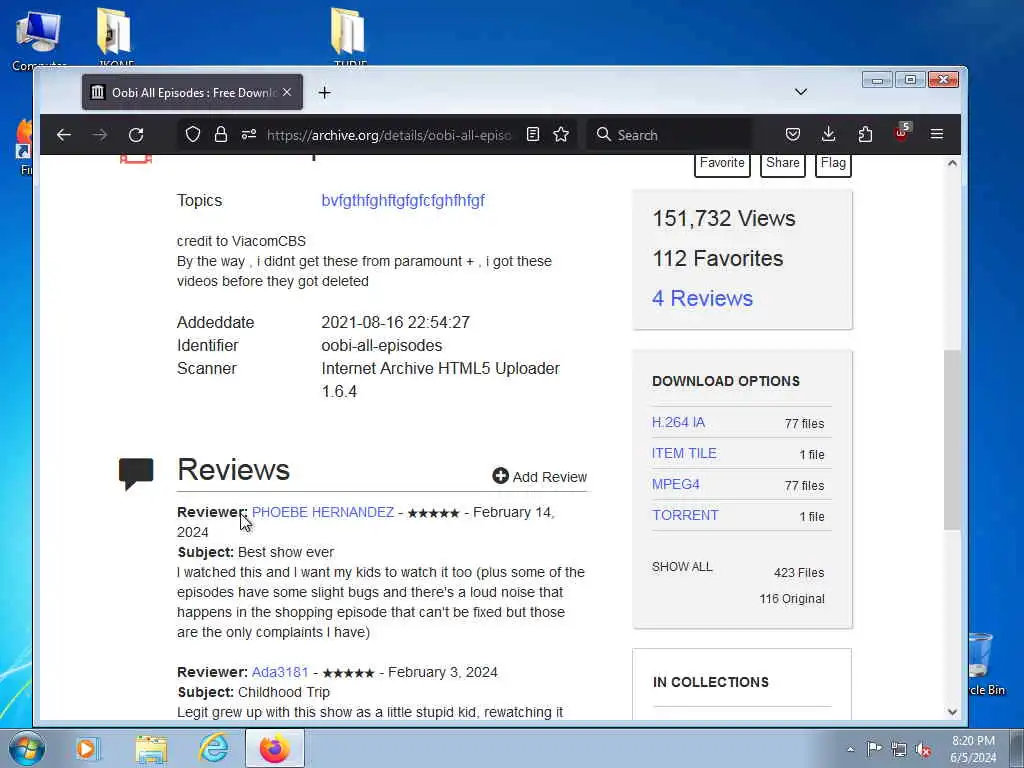The width and height of the screenshot is (1024, 768).
Task: Bookmark this page with the star
Action: point(561,135)
